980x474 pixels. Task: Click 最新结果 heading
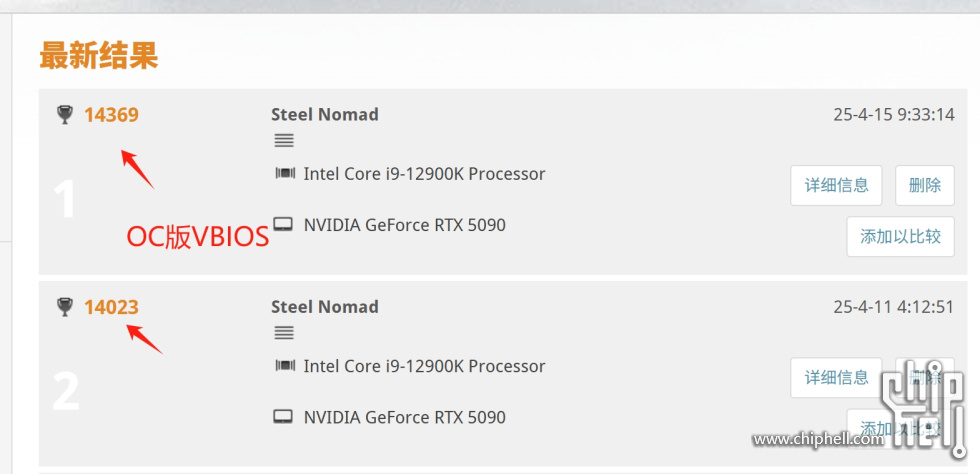pos(99,56)
